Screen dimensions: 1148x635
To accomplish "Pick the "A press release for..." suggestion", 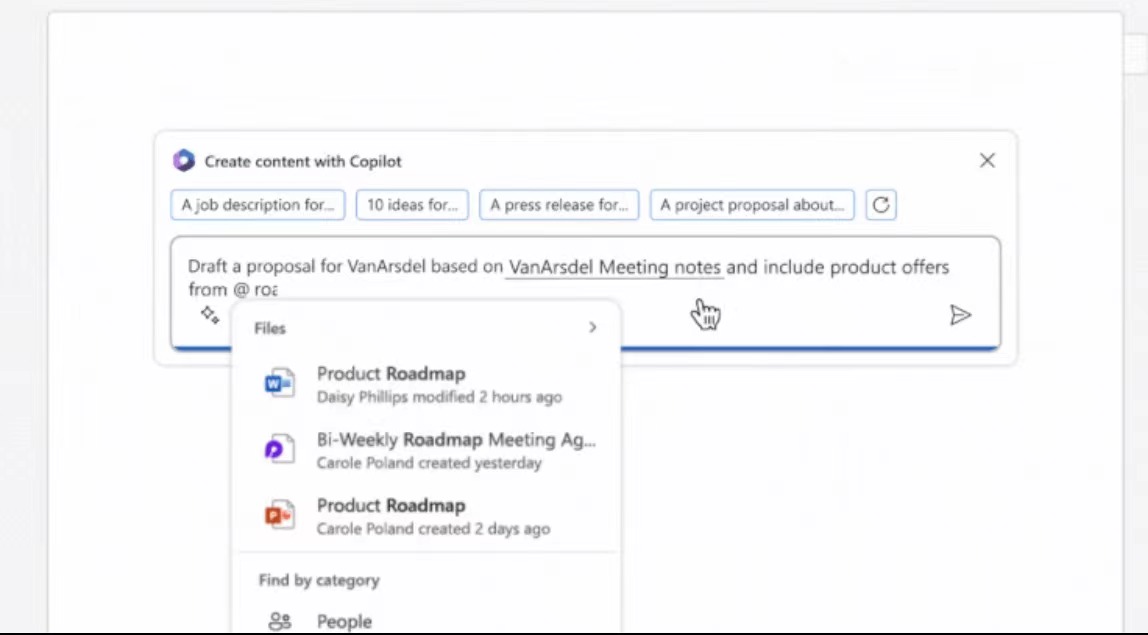I will (559, 205).
